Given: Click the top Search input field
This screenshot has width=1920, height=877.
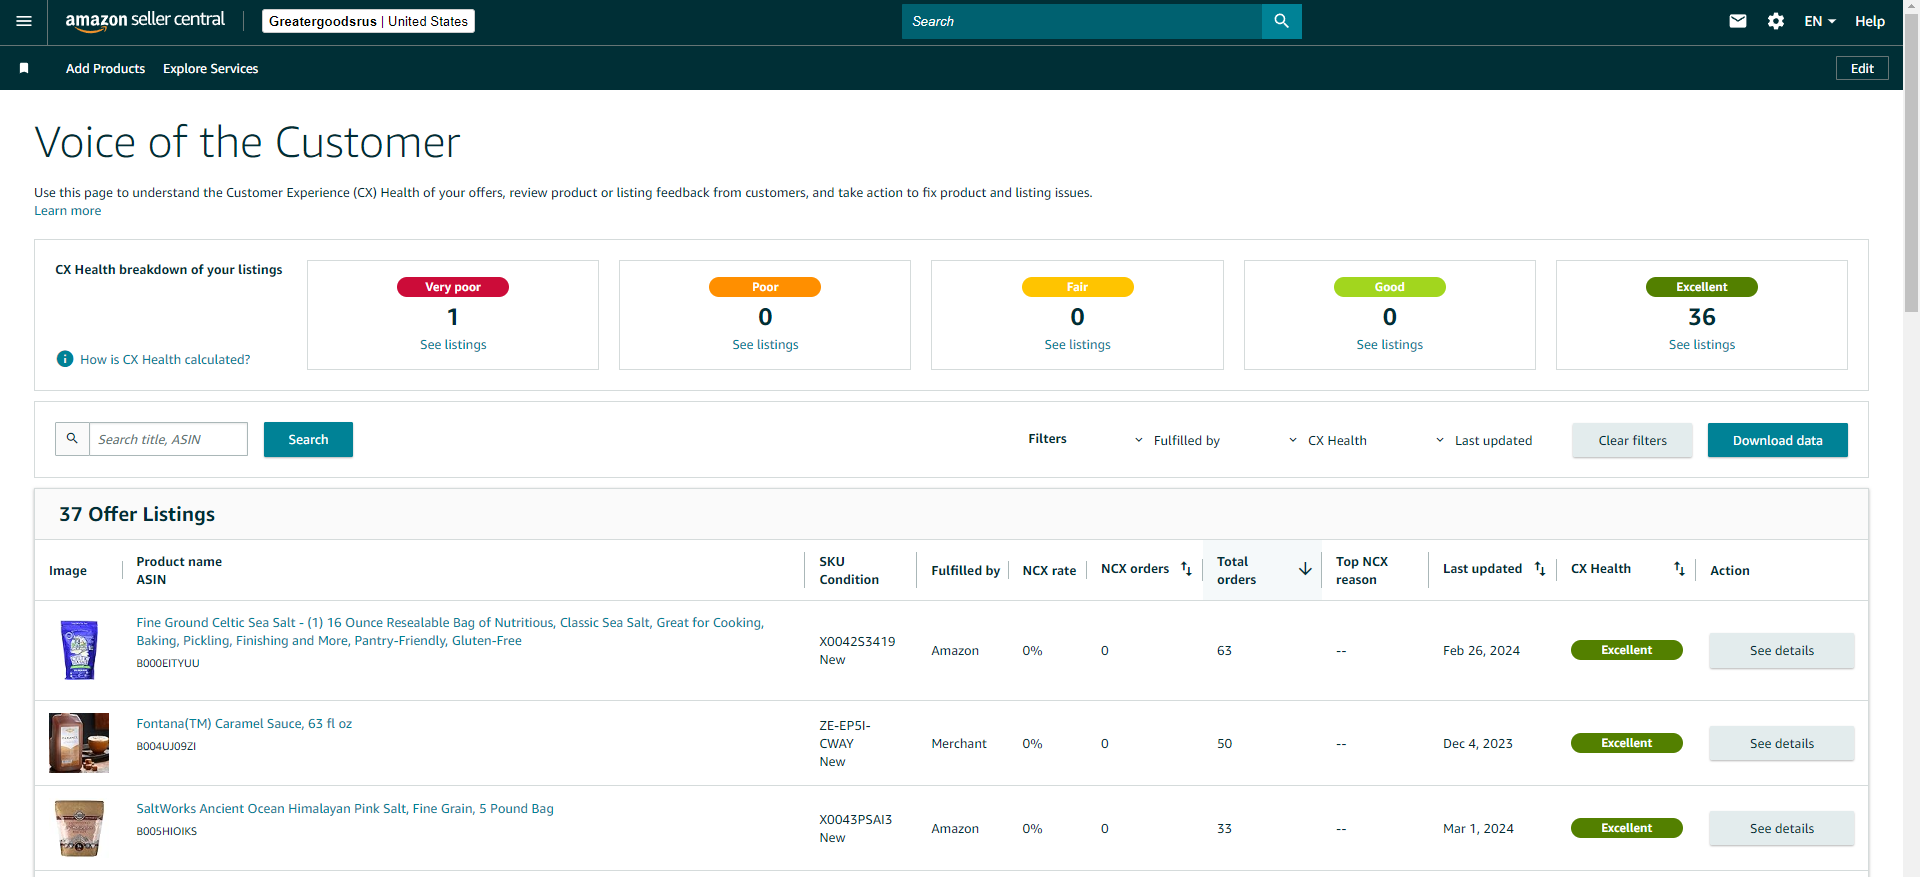Looking at the screenshot, I should [1082, 21].
